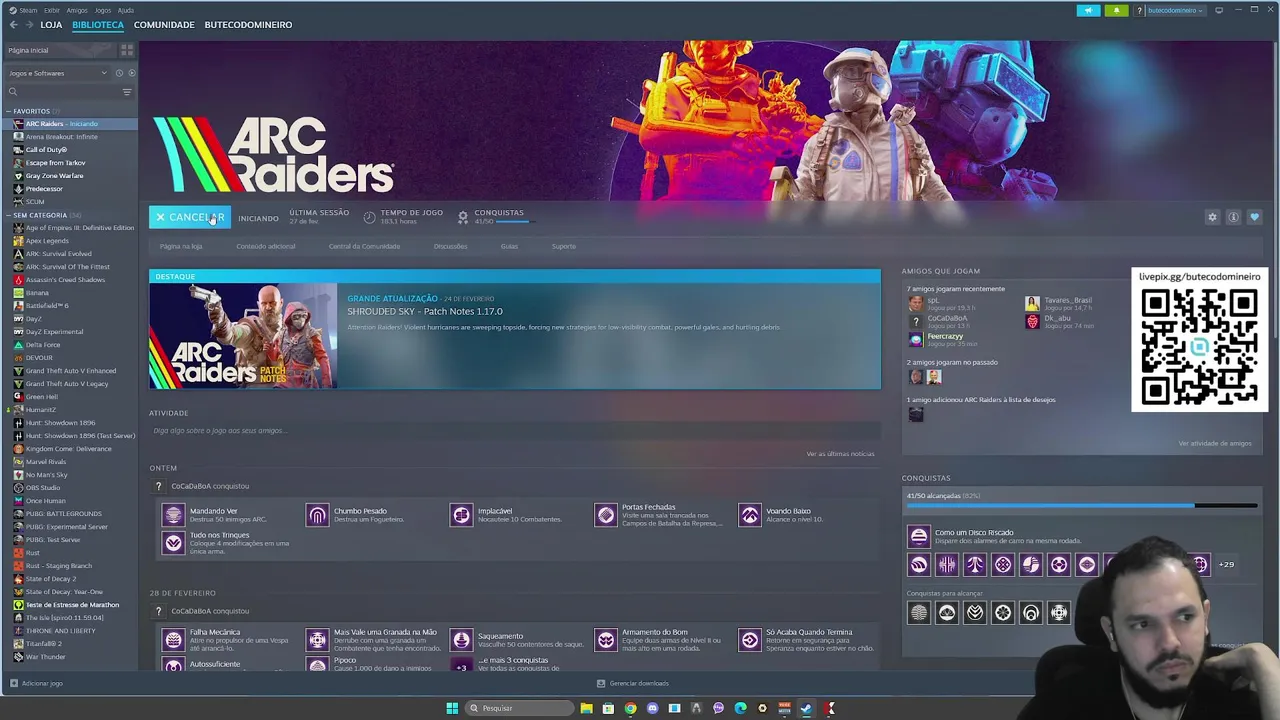Show only ready-to-play games icon

coord(131,73)
